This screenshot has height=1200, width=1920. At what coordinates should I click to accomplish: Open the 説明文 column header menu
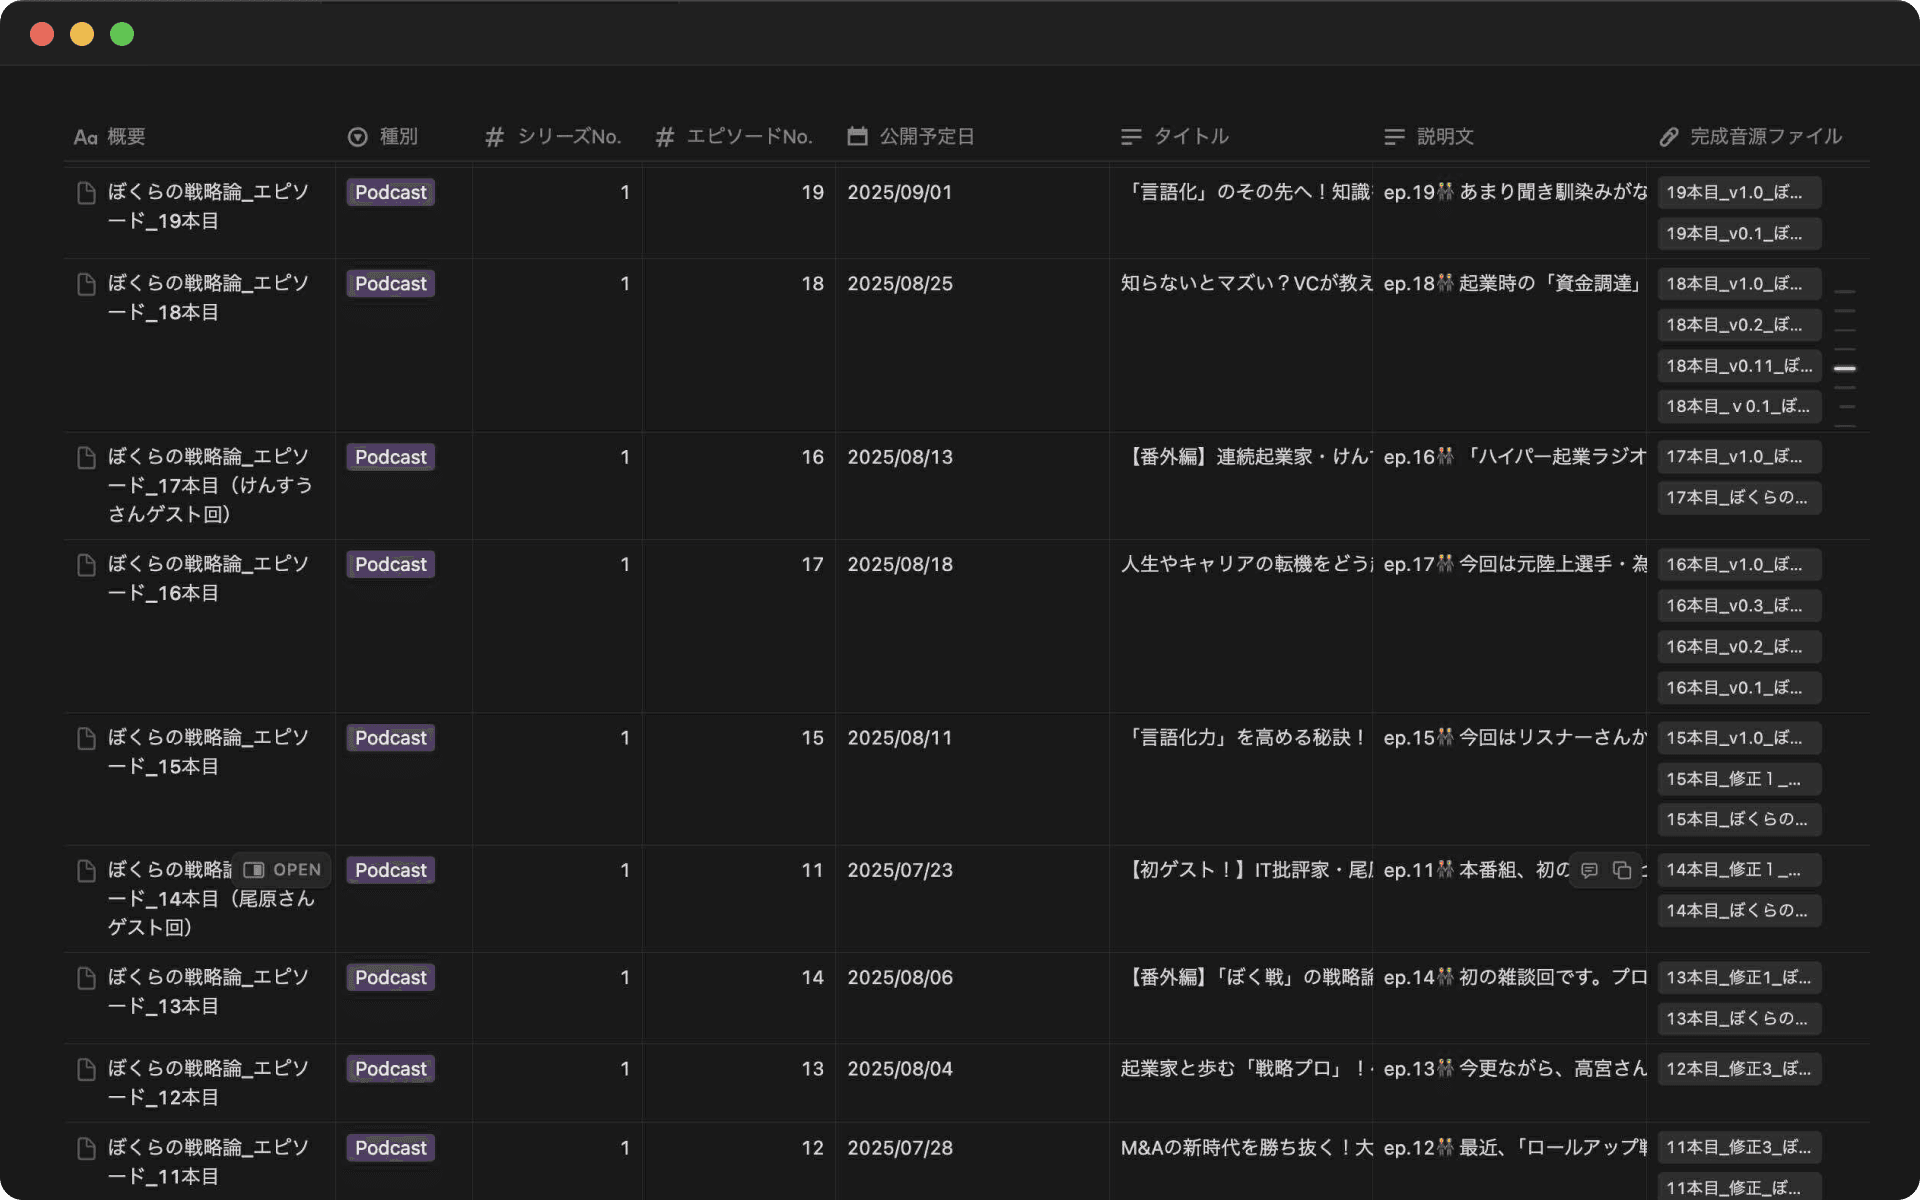coord(1444,136)
